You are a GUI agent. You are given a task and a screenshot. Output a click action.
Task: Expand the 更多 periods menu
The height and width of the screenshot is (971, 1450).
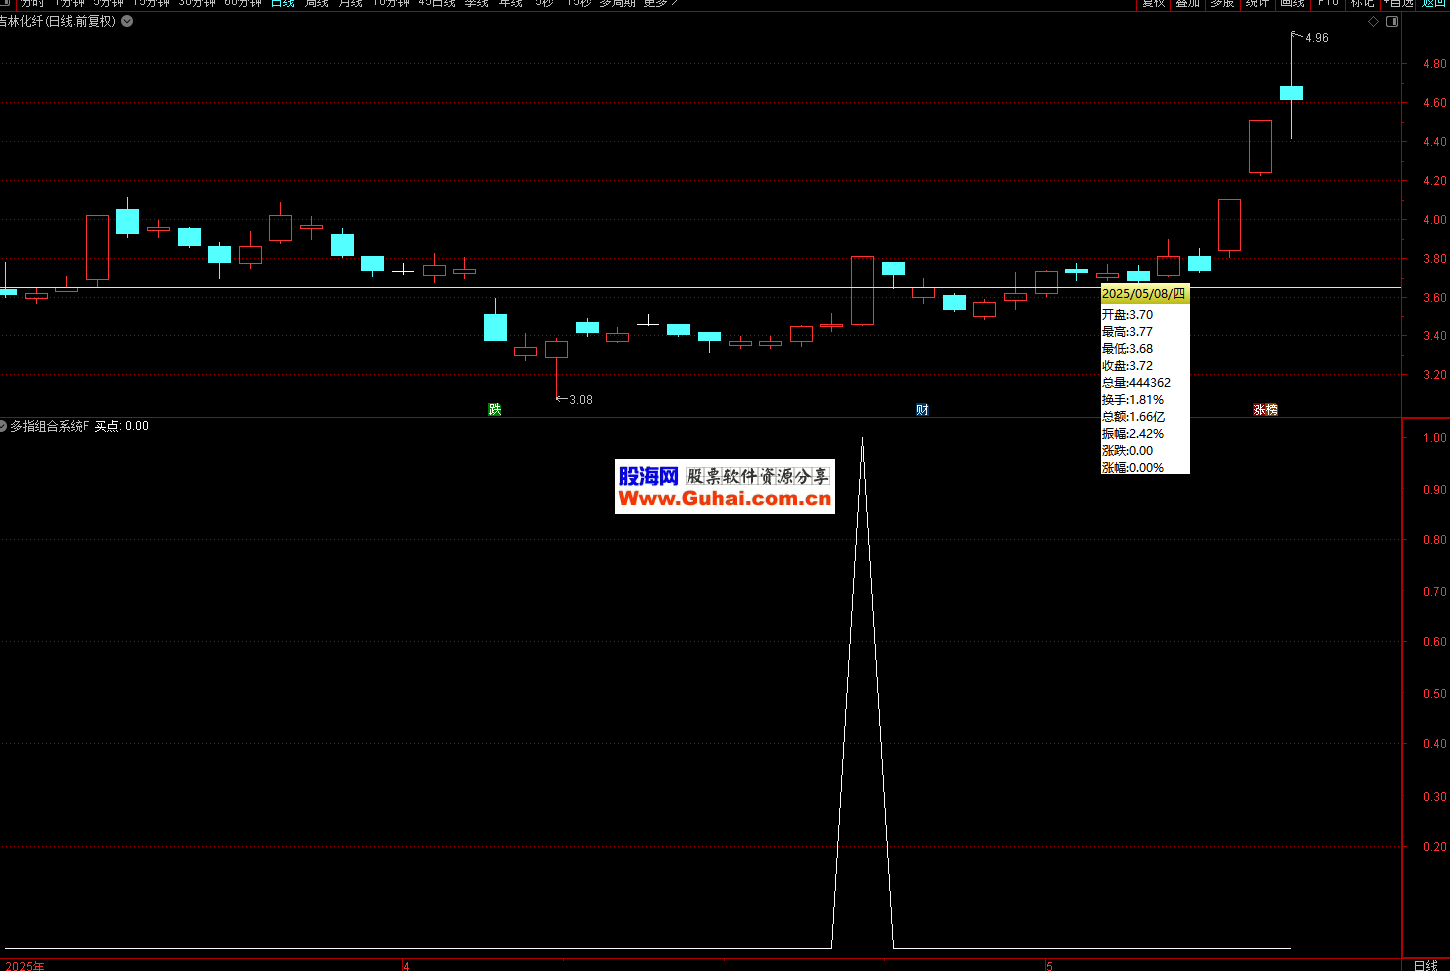click(x=660, y=4)
